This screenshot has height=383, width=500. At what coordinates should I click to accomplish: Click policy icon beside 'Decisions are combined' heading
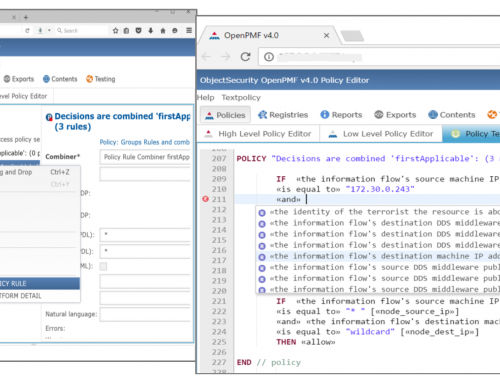tap(49, 117)
